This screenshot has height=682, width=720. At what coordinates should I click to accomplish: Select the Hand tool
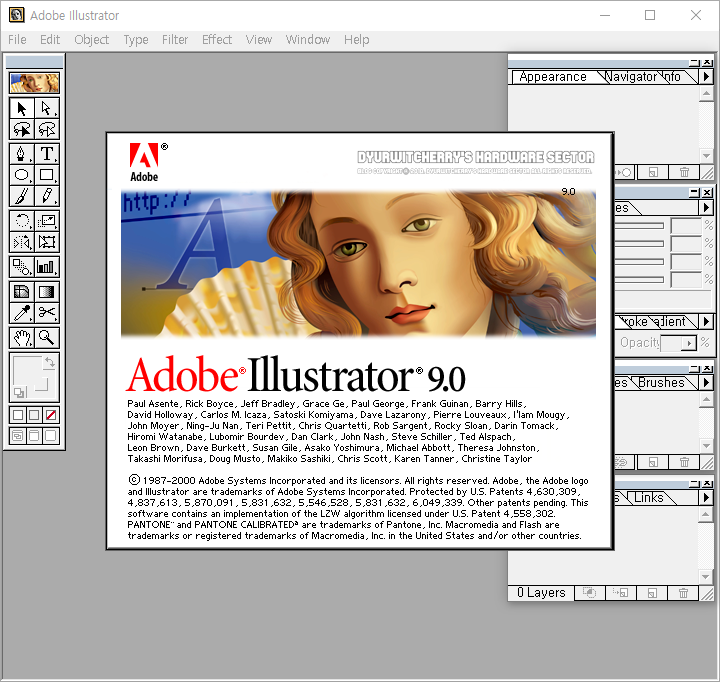pos(22,338)
